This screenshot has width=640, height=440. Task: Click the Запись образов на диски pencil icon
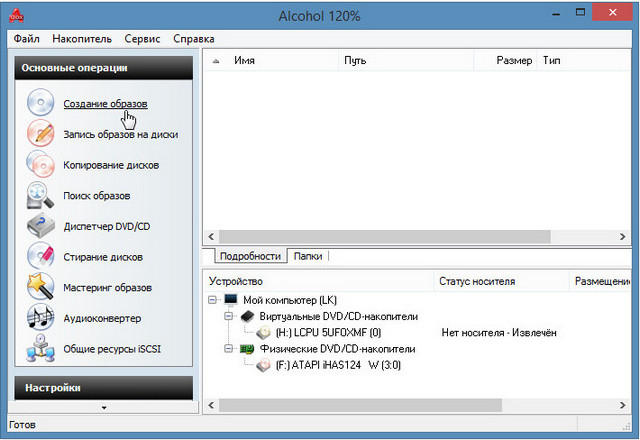40,133
